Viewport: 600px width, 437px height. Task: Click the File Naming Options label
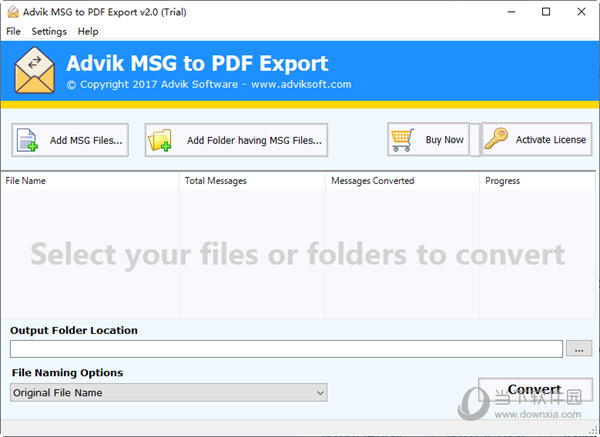pos(67,373)
